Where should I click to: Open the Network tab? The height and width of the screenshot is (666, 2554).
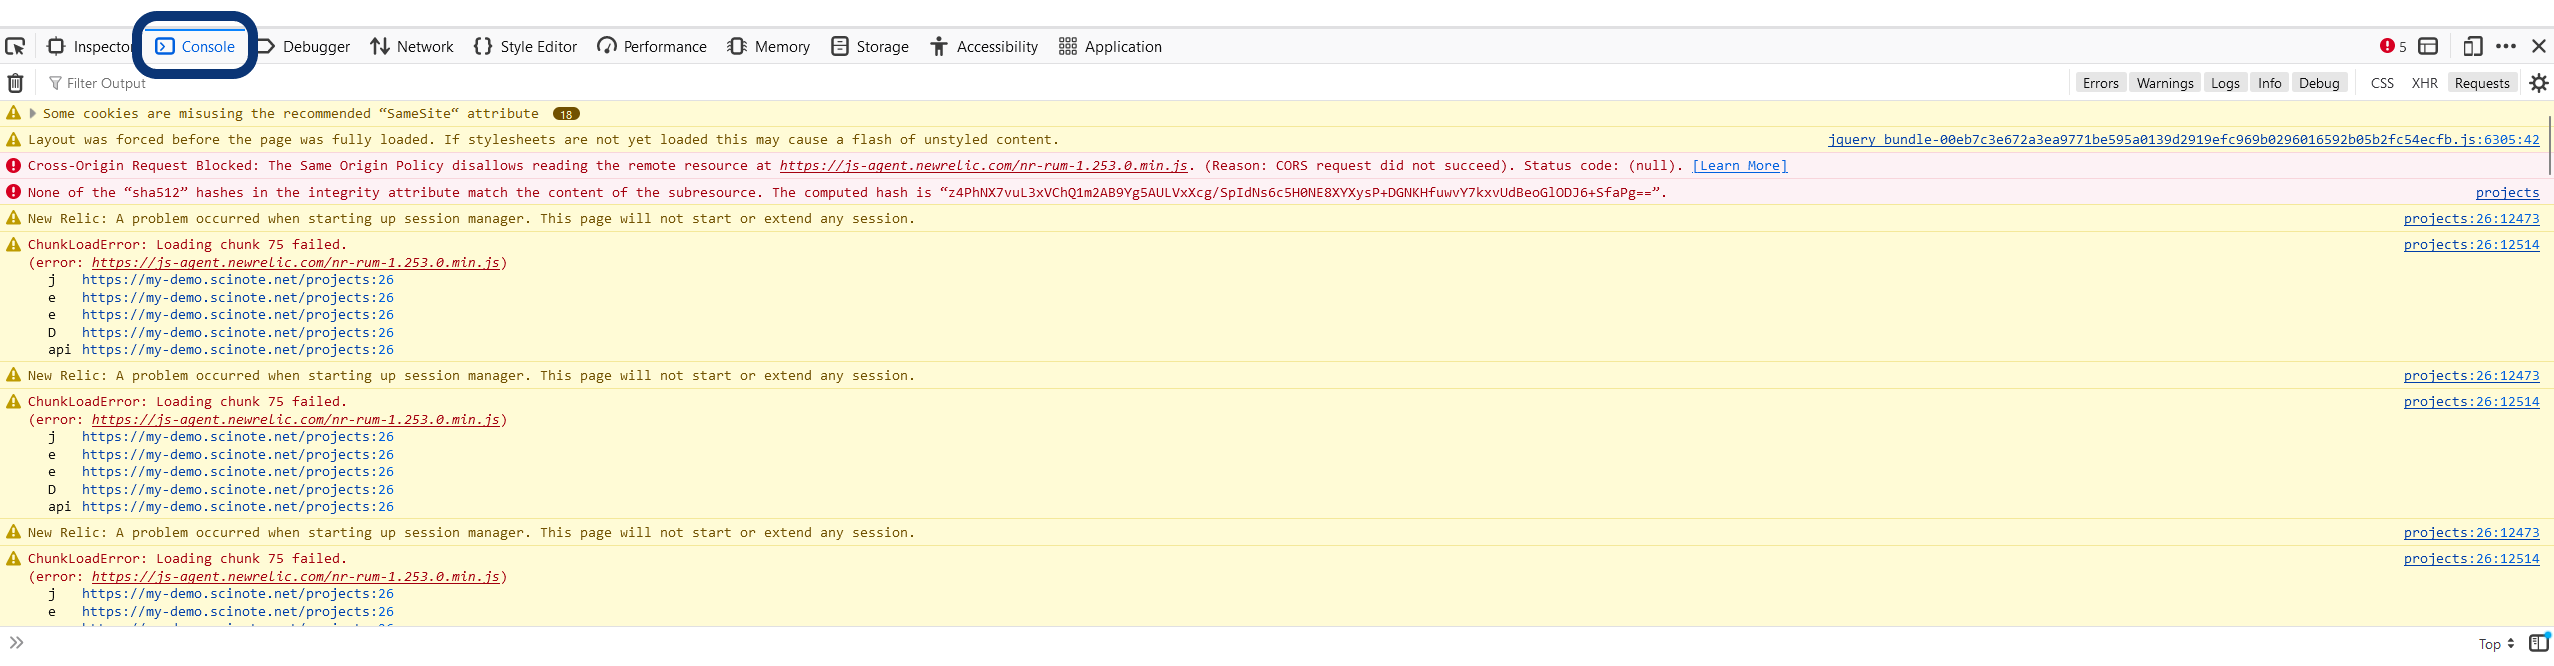[x=412, y=46]
